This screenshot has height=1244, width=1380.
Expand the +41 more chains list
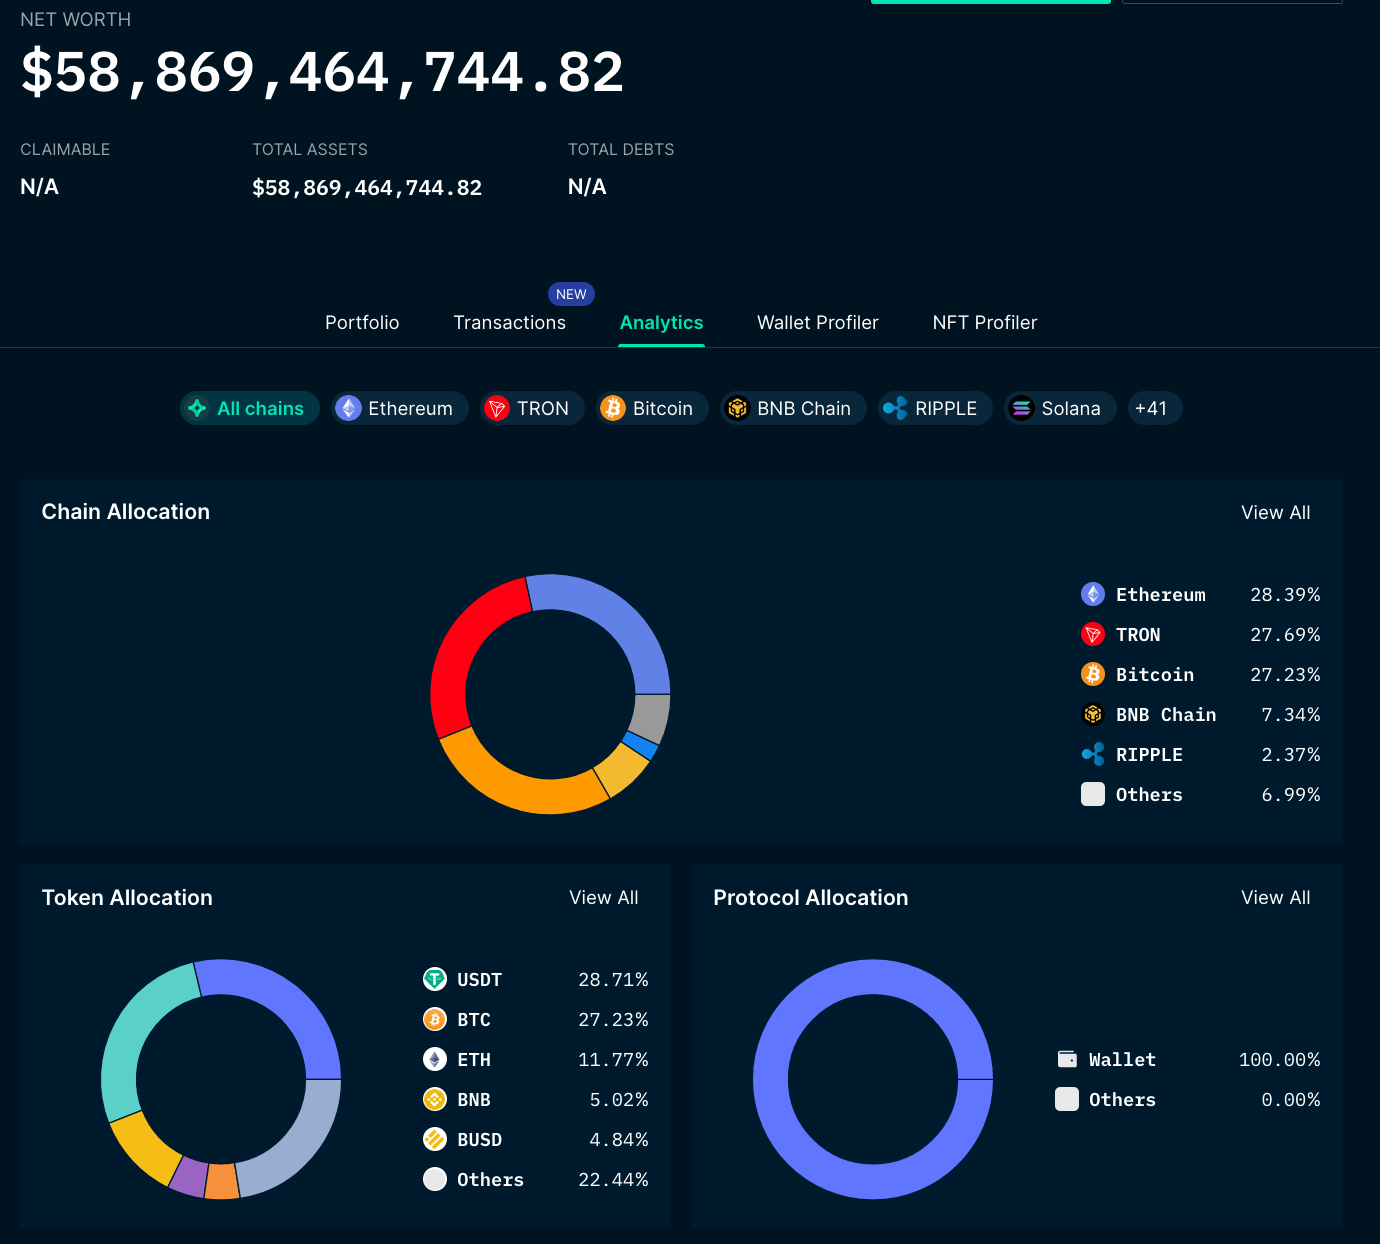[1155, 408]
